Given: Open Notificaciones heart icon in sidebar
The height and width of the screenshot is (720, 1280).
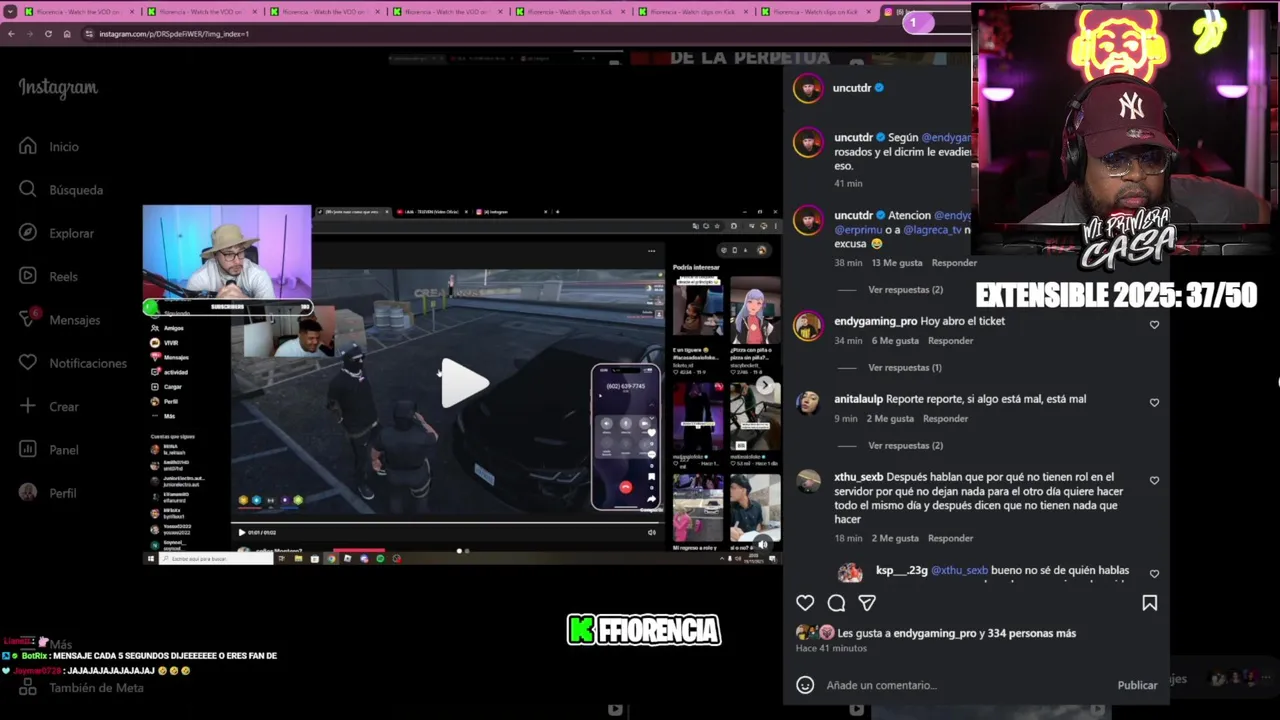Looking at the screenshot, I should pyautogui.click(x=28, y=363).
